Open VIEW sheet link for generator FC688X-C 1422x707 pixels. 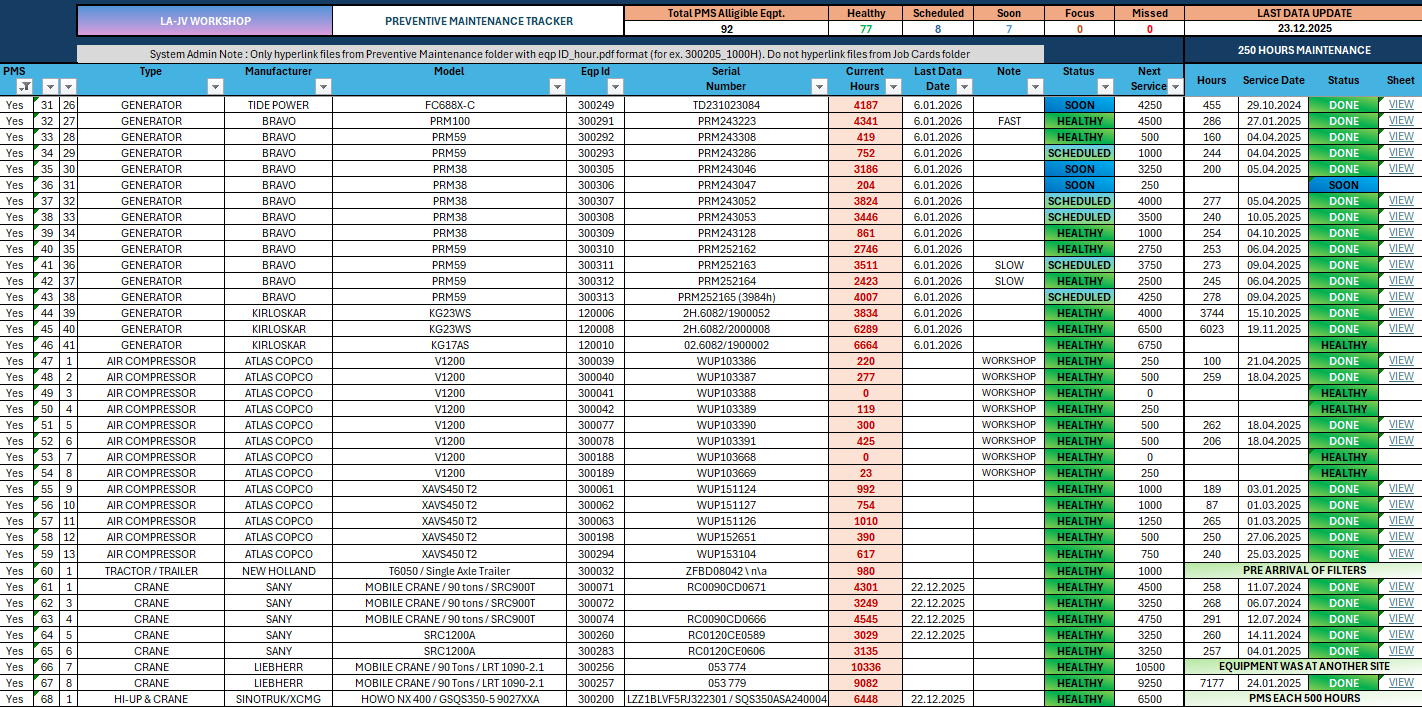pos(1400,104)
